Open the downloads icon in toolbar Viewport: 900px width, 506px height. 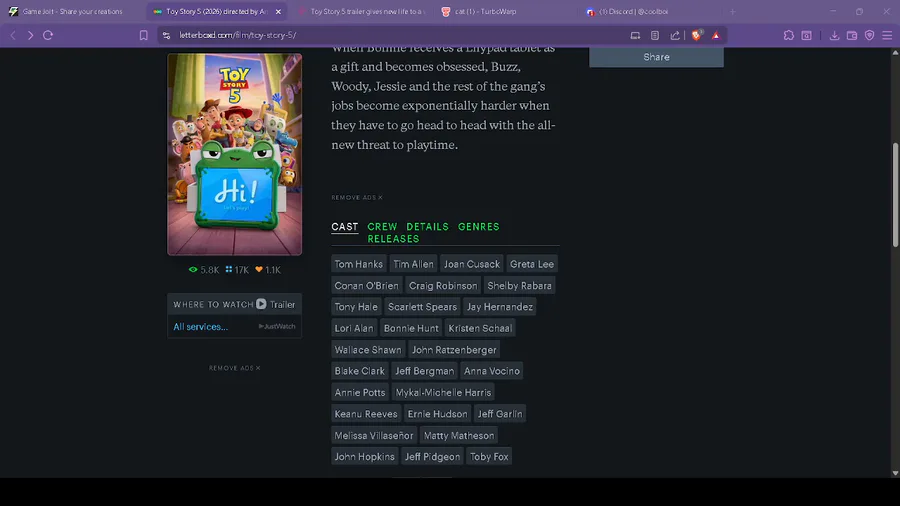point(834,35)
